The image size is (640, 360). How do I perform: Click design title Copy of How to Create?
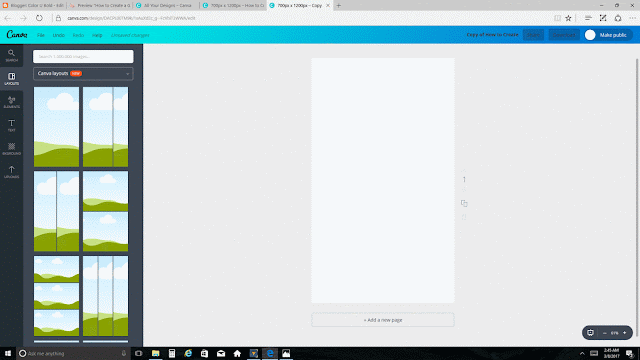point(492,35)
